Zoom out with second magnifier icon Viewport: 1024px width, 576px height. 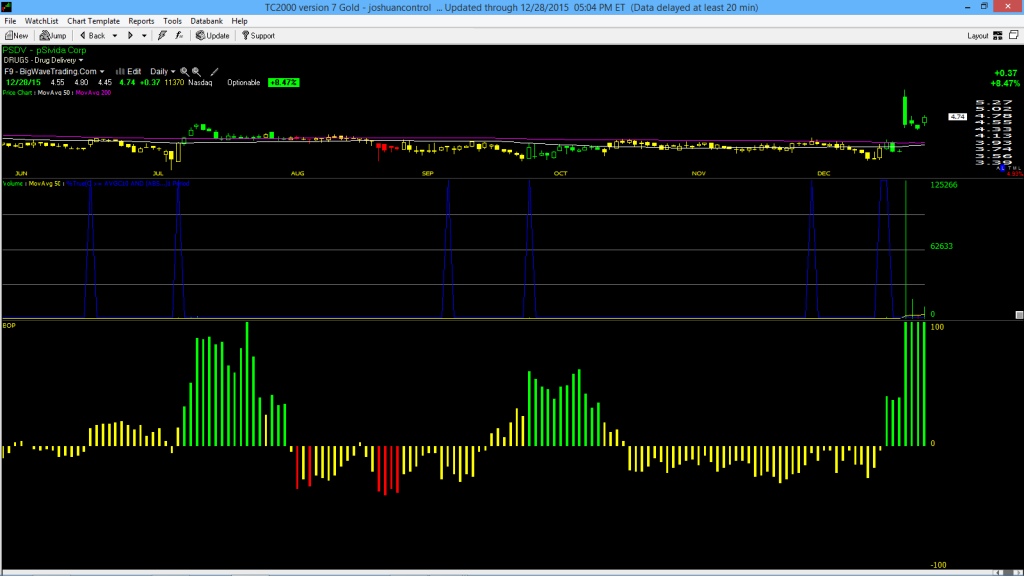point(196,72)
